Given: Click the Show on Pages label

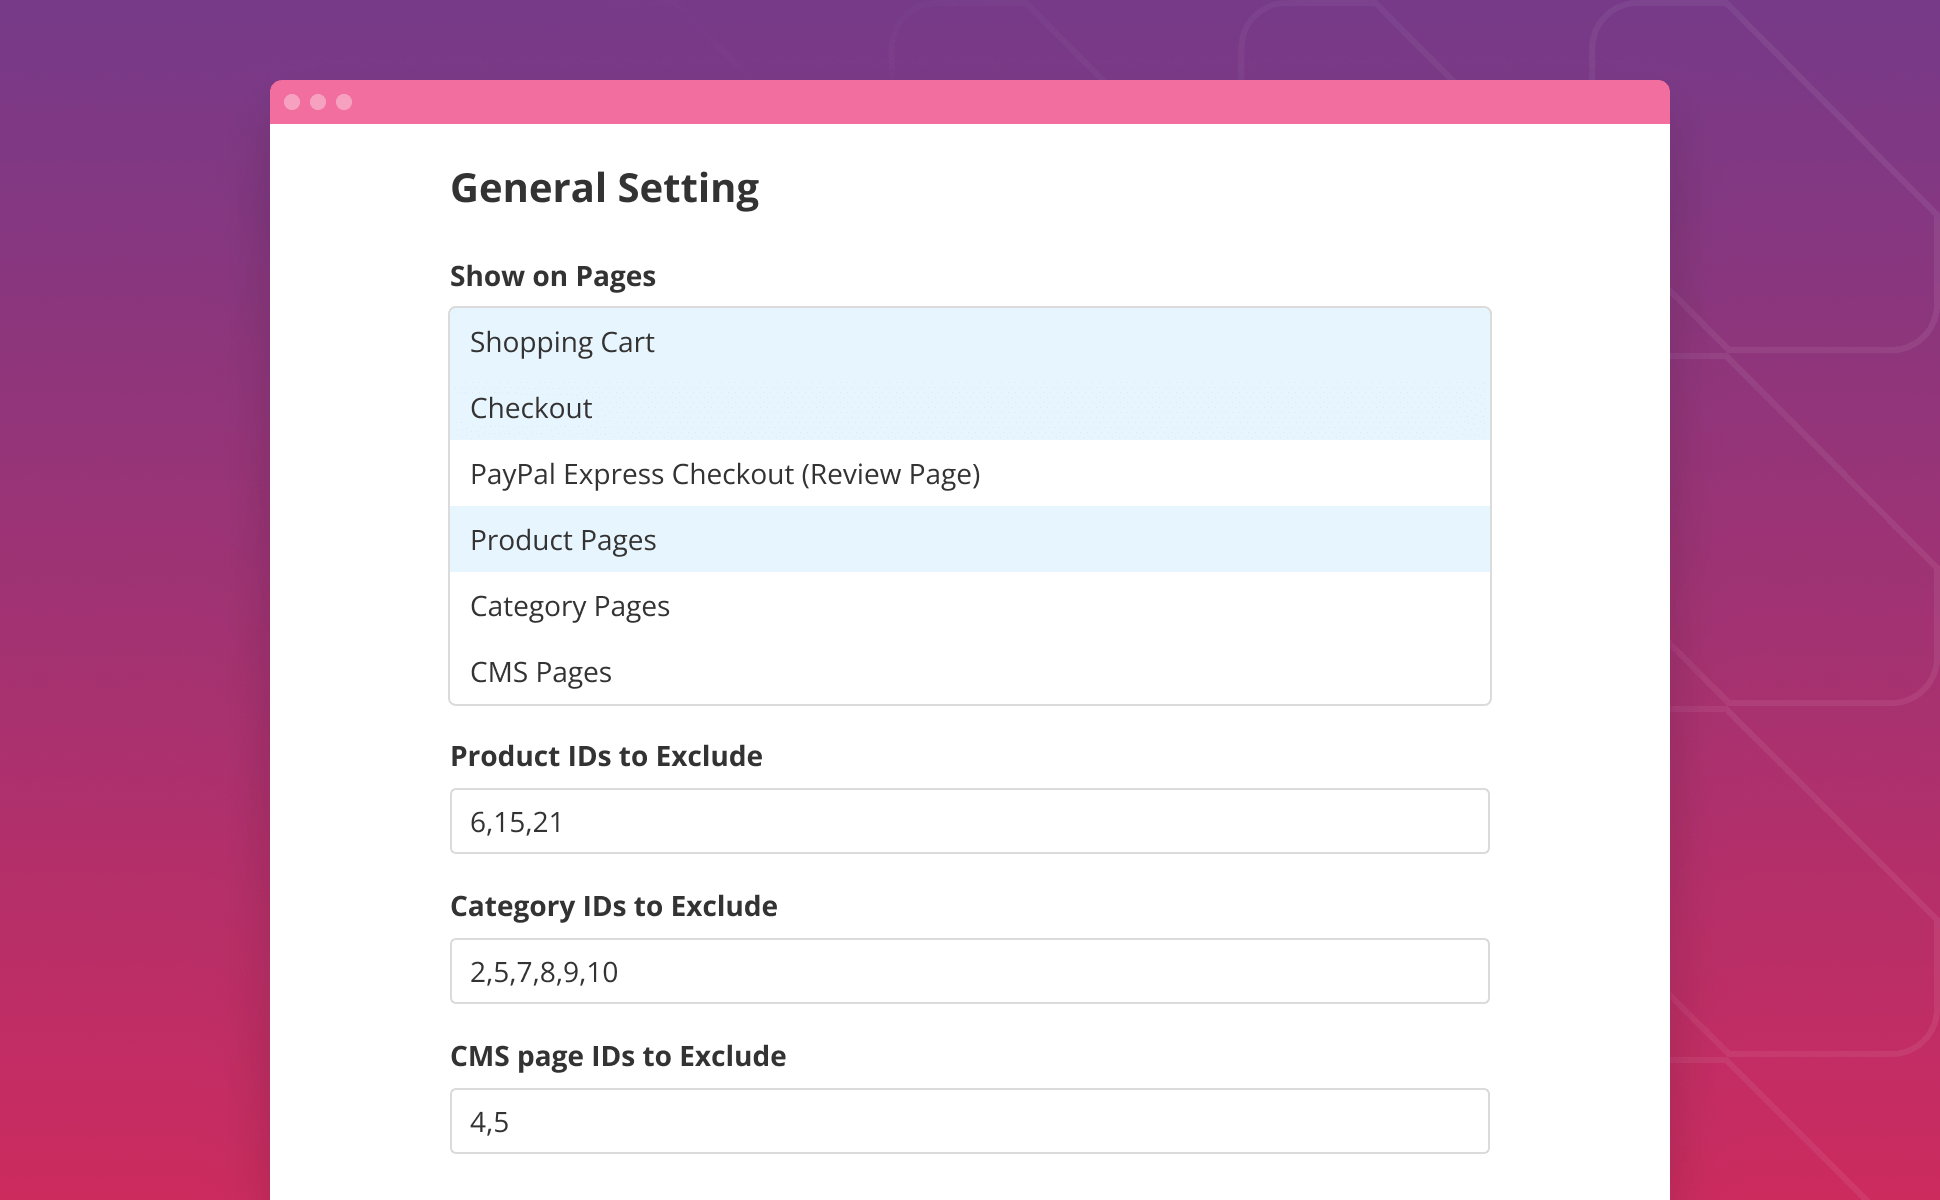Looking at the screenshot, I should pos(553,276).
